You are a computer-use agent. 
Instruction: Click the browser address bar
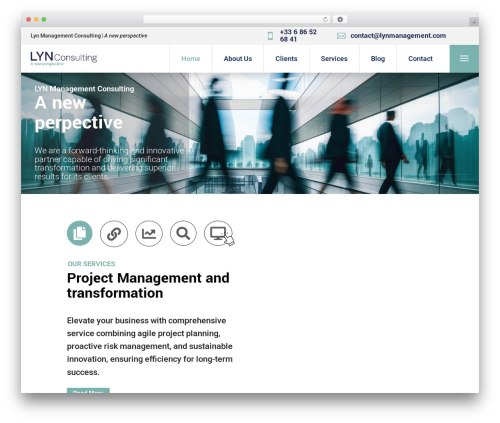[x=237, y=20]
